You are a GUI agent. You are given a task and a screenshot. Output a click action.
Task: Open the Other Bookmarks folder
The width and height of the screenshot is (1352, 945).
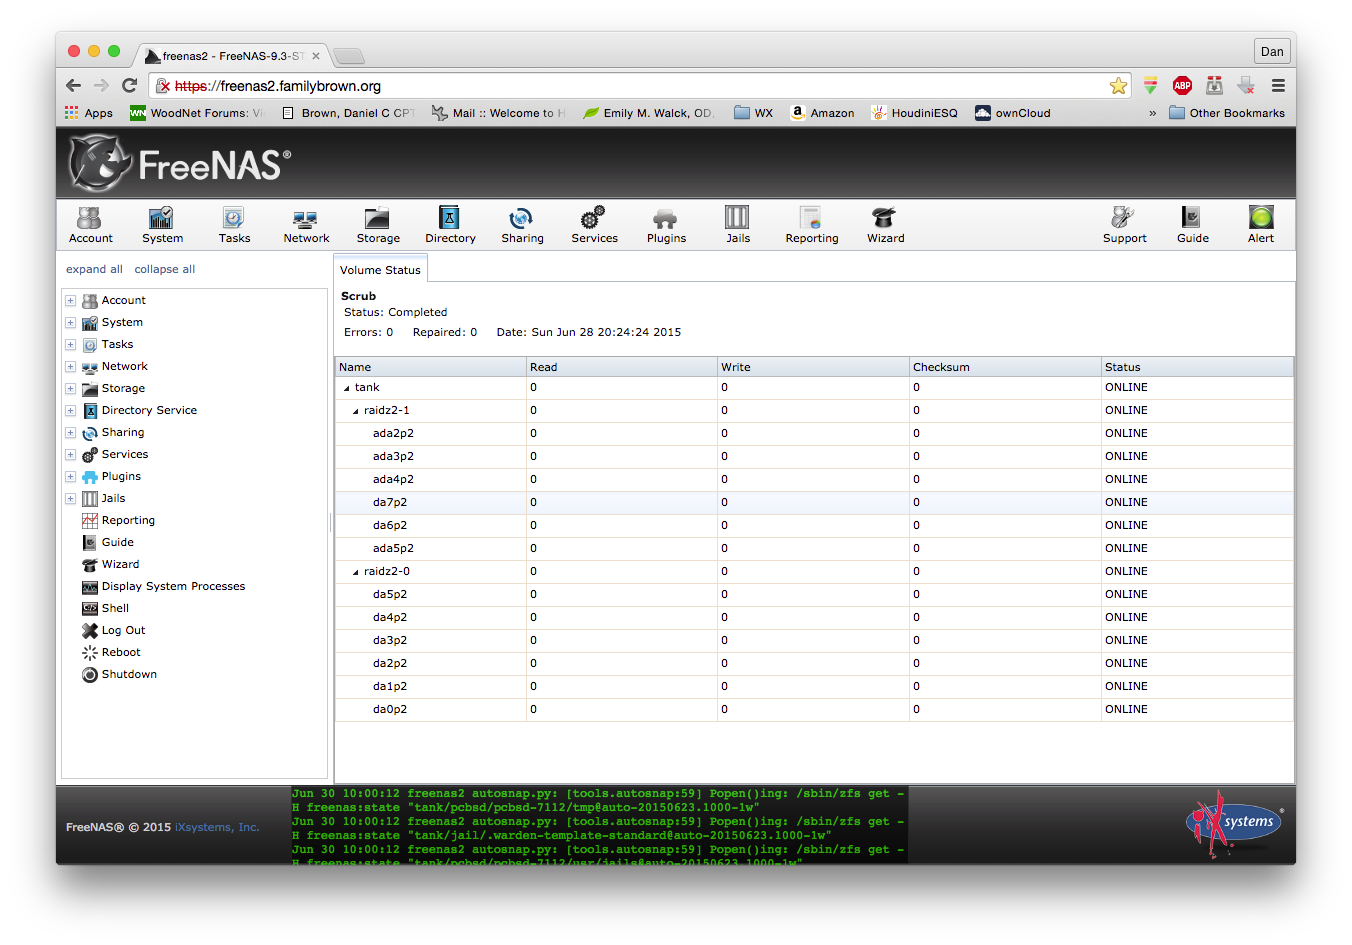click(1227, 113)
